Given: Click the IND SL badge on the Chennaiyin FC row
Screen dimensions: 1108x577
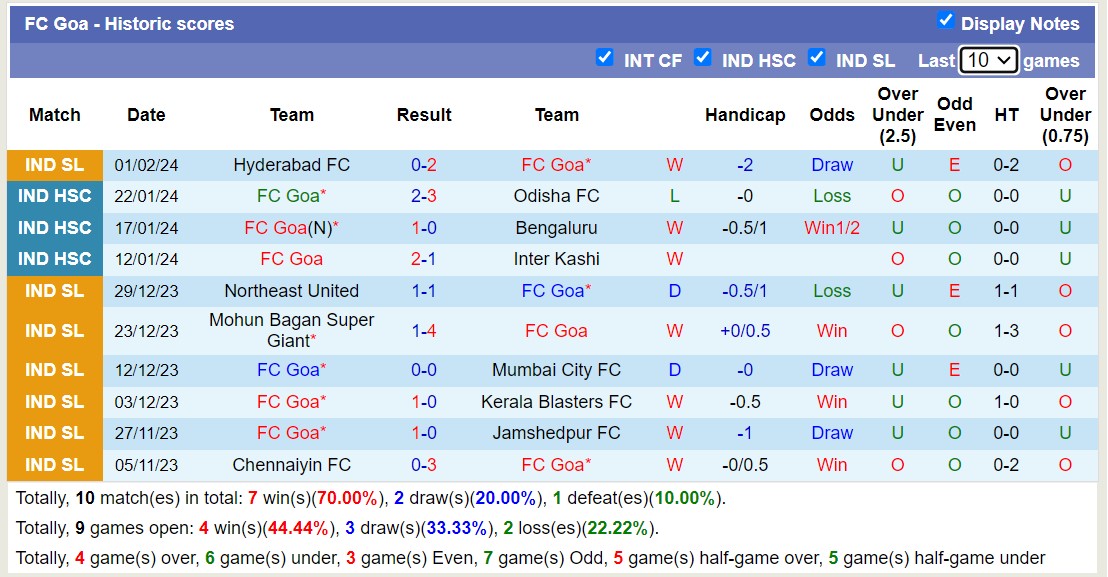Looking at the screenshot, I should (x=55, y=464).
